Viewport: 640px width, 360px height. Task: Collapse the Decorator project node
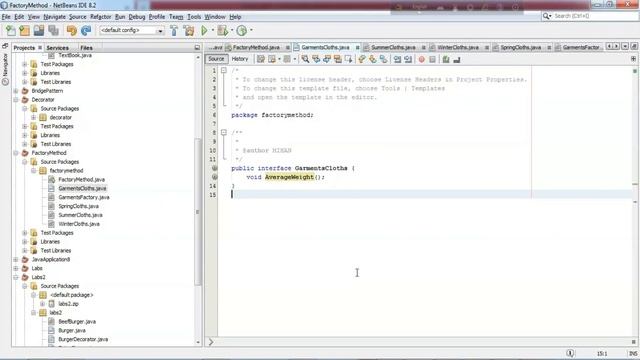(16, 100)
